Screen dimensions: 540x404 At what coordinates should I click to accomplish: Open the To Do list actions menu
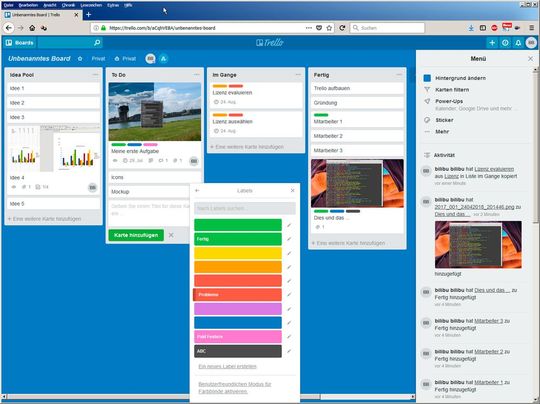(x=197, y=74)
